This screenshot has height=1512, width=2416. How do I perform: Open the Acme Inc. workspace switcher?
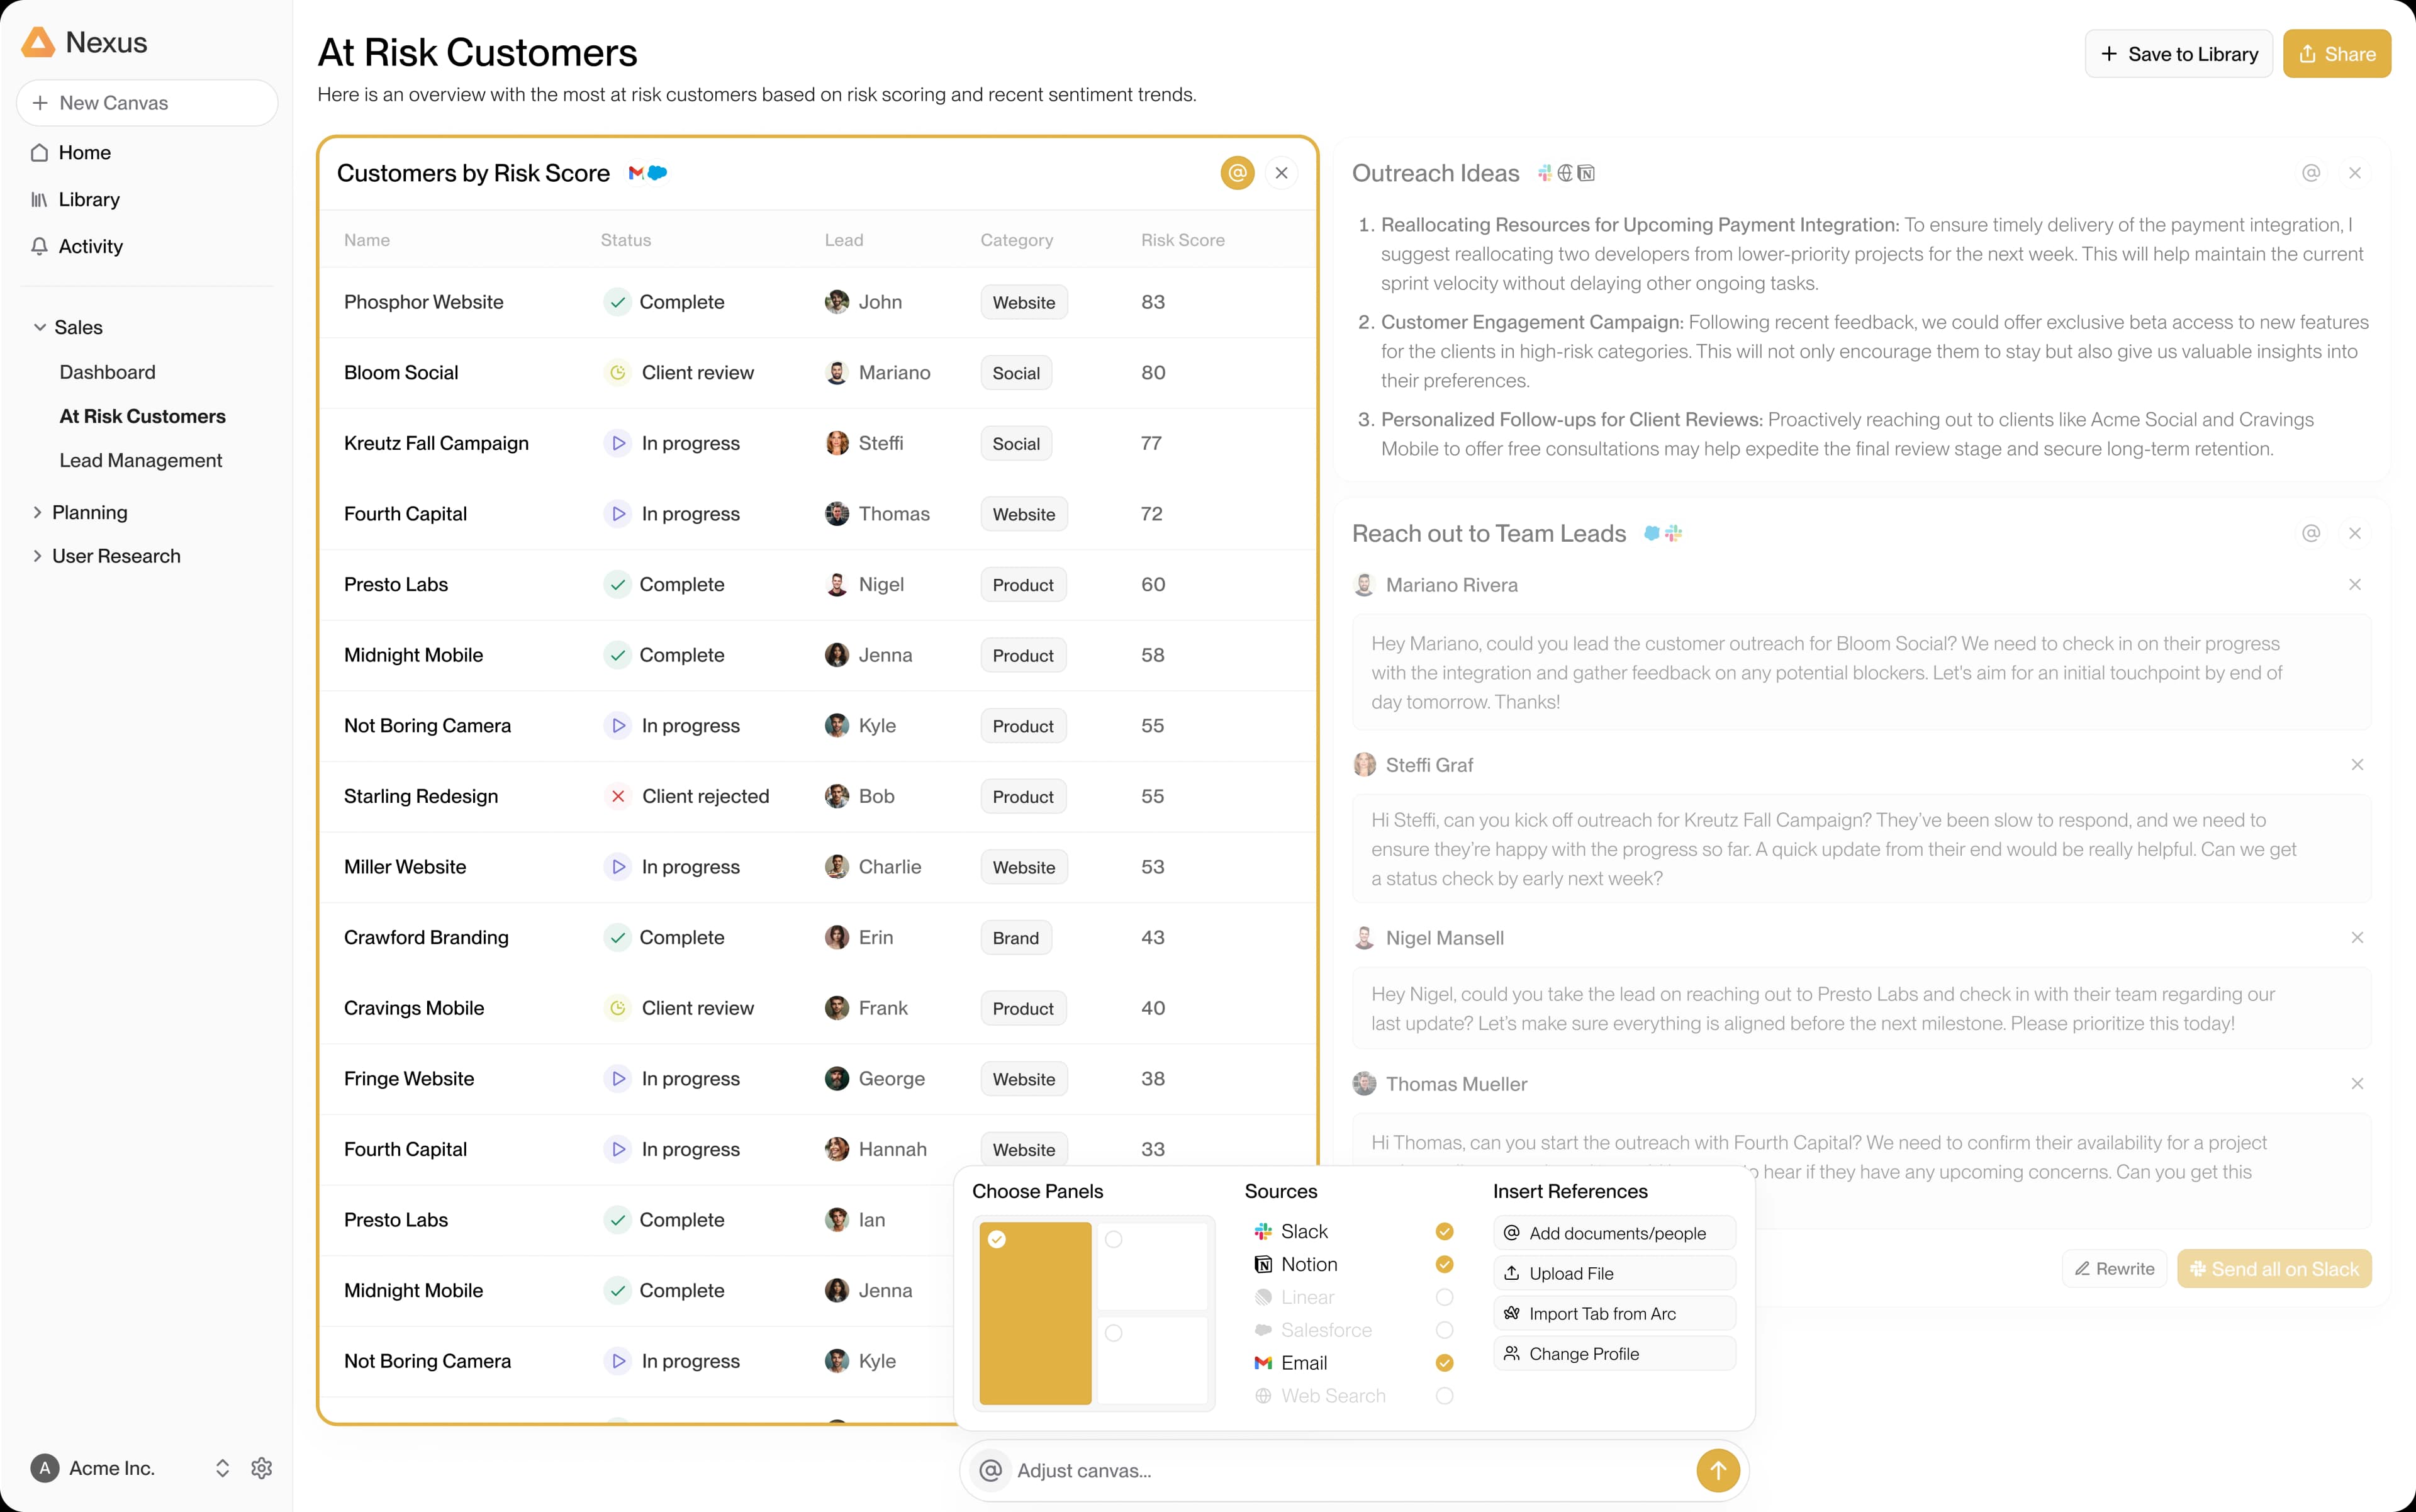coord(222,1468)
